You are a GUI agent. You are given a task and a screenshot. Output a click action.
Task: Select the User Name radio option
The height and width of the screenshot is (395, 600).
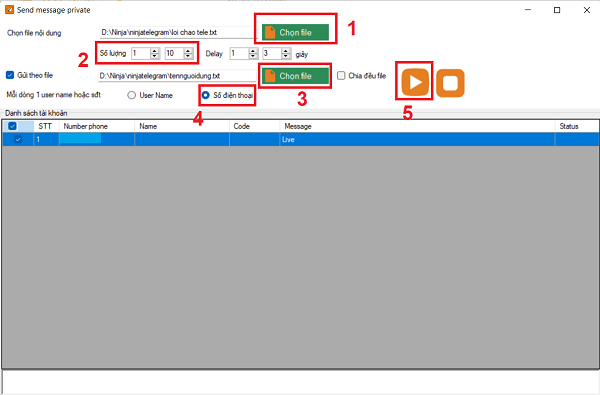point(132,95)
